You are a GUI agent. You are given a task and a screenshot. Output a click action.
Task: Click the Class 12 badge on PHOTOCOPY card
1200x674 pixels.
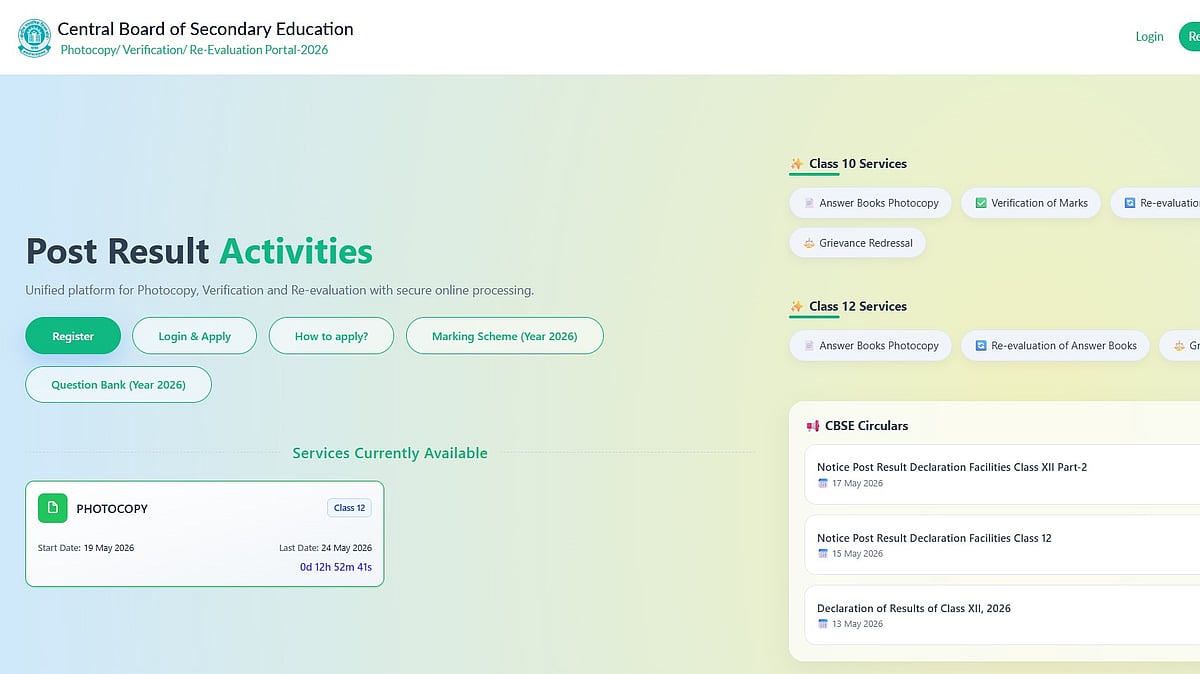[350, 508]
